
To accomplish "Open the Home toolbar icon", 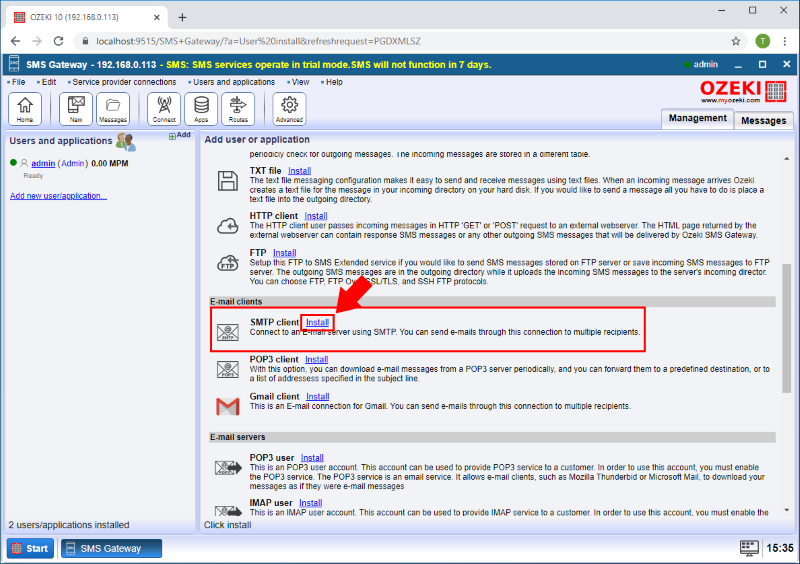I will click(24, 109).
